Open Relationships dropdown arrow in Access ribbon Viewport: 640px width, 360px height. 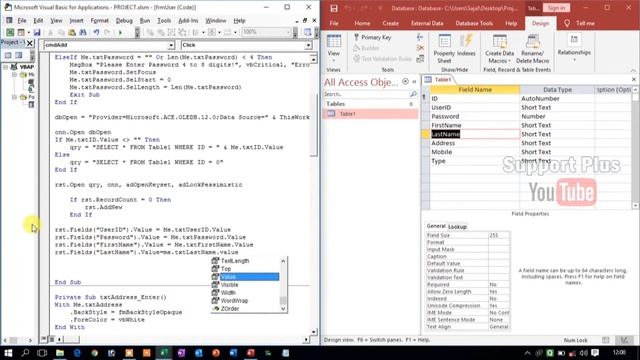pos(574,60)
